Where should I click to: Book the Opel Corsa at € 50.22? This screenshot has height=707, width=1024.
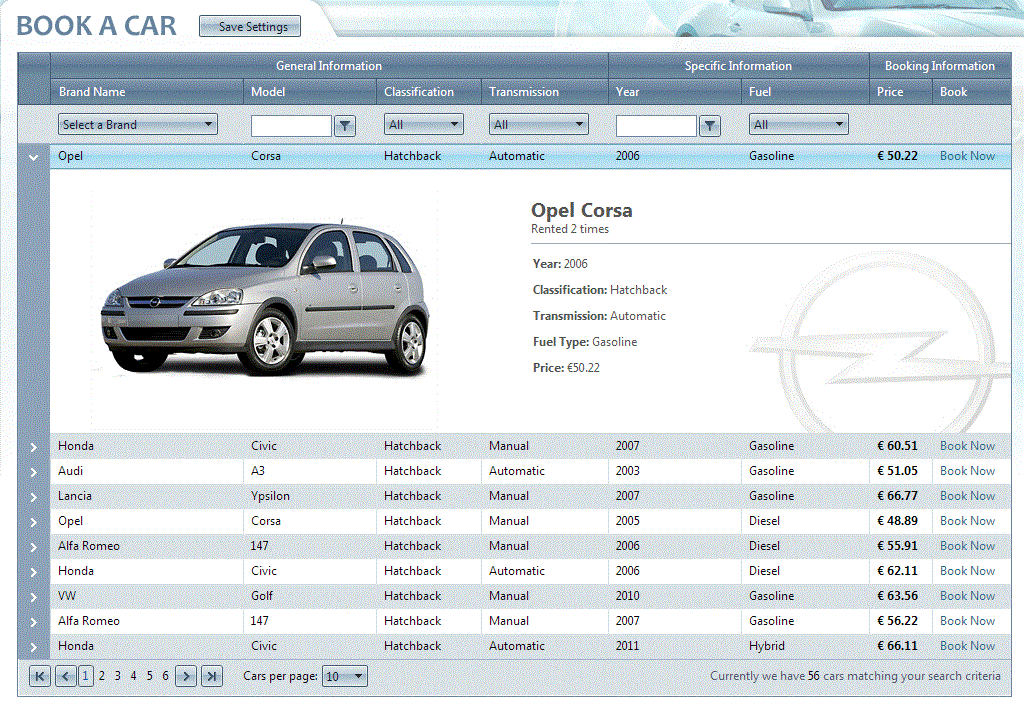coord(967,156)
